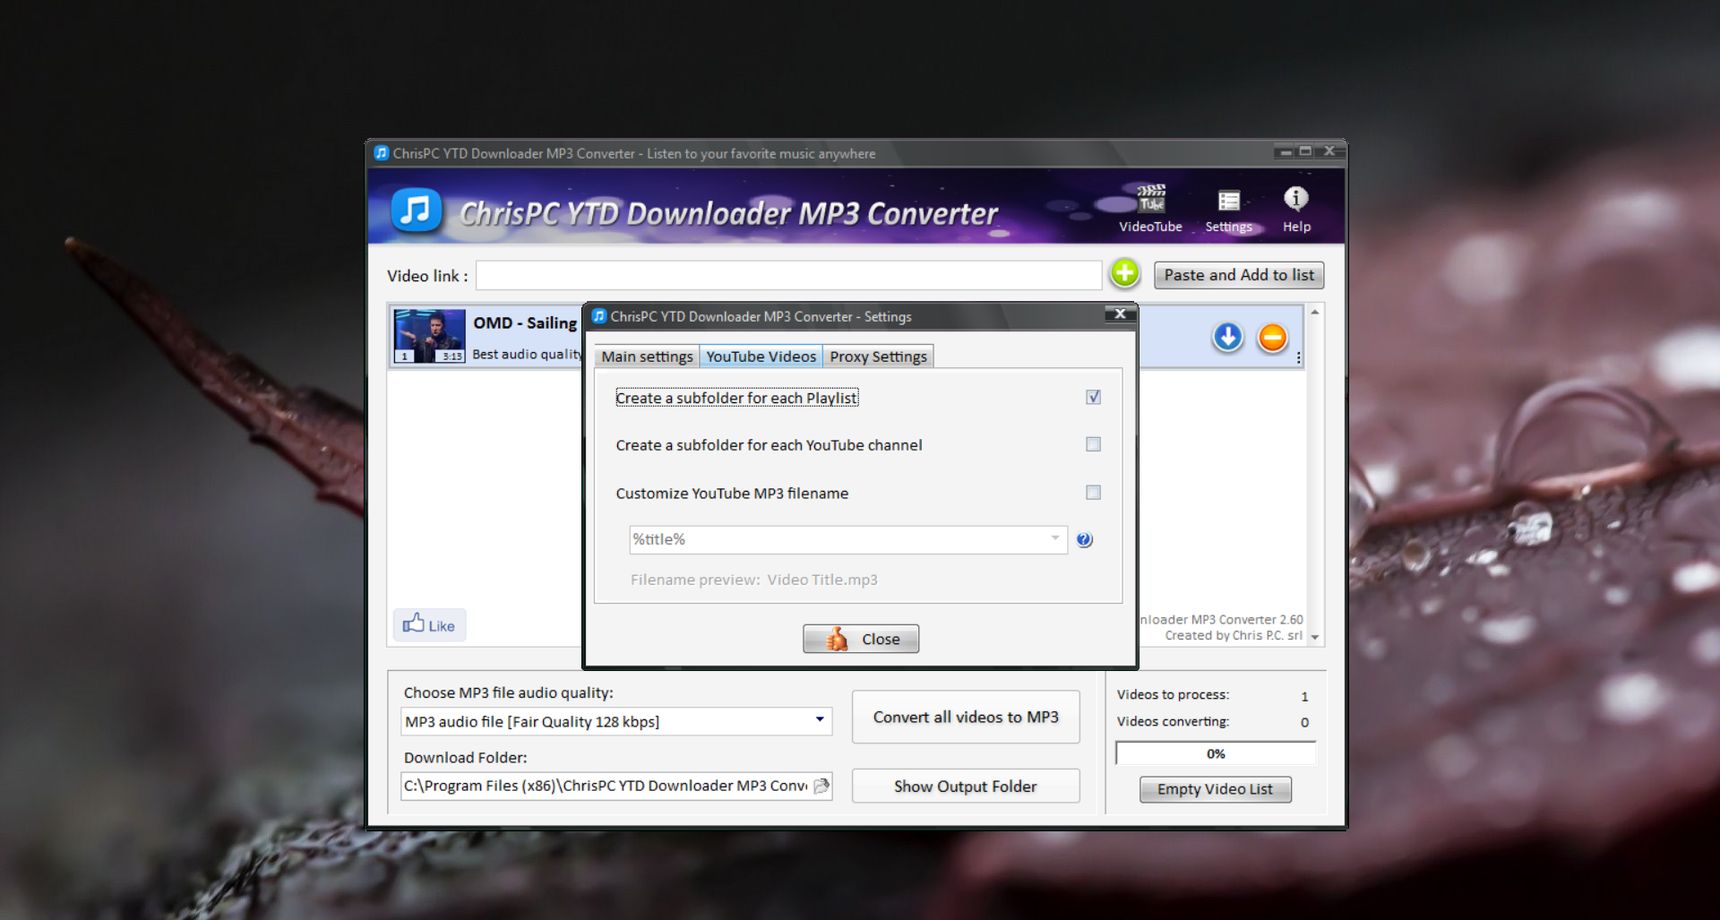Click the 'Videos converting:' label
The height and width of the screenshot is (920, 1720).
1173,722
